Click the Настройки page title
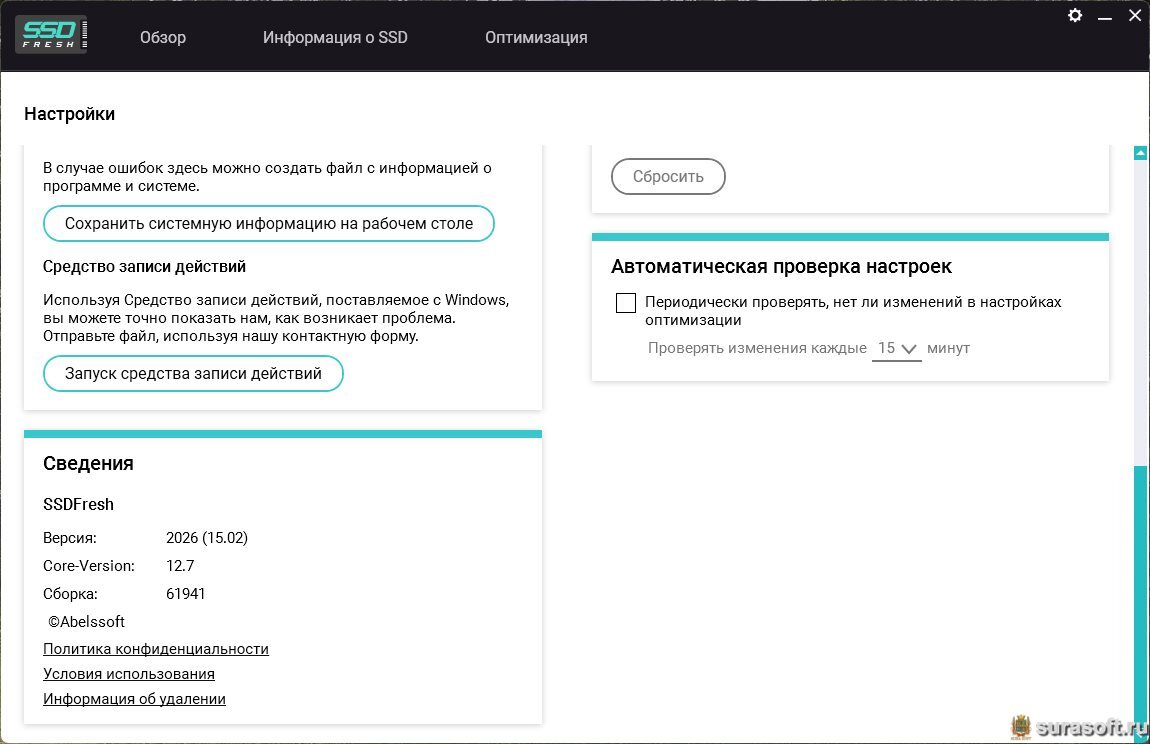Image resolution: width=1150 pixels, height=744 pixels. click(x=70, y=114)
